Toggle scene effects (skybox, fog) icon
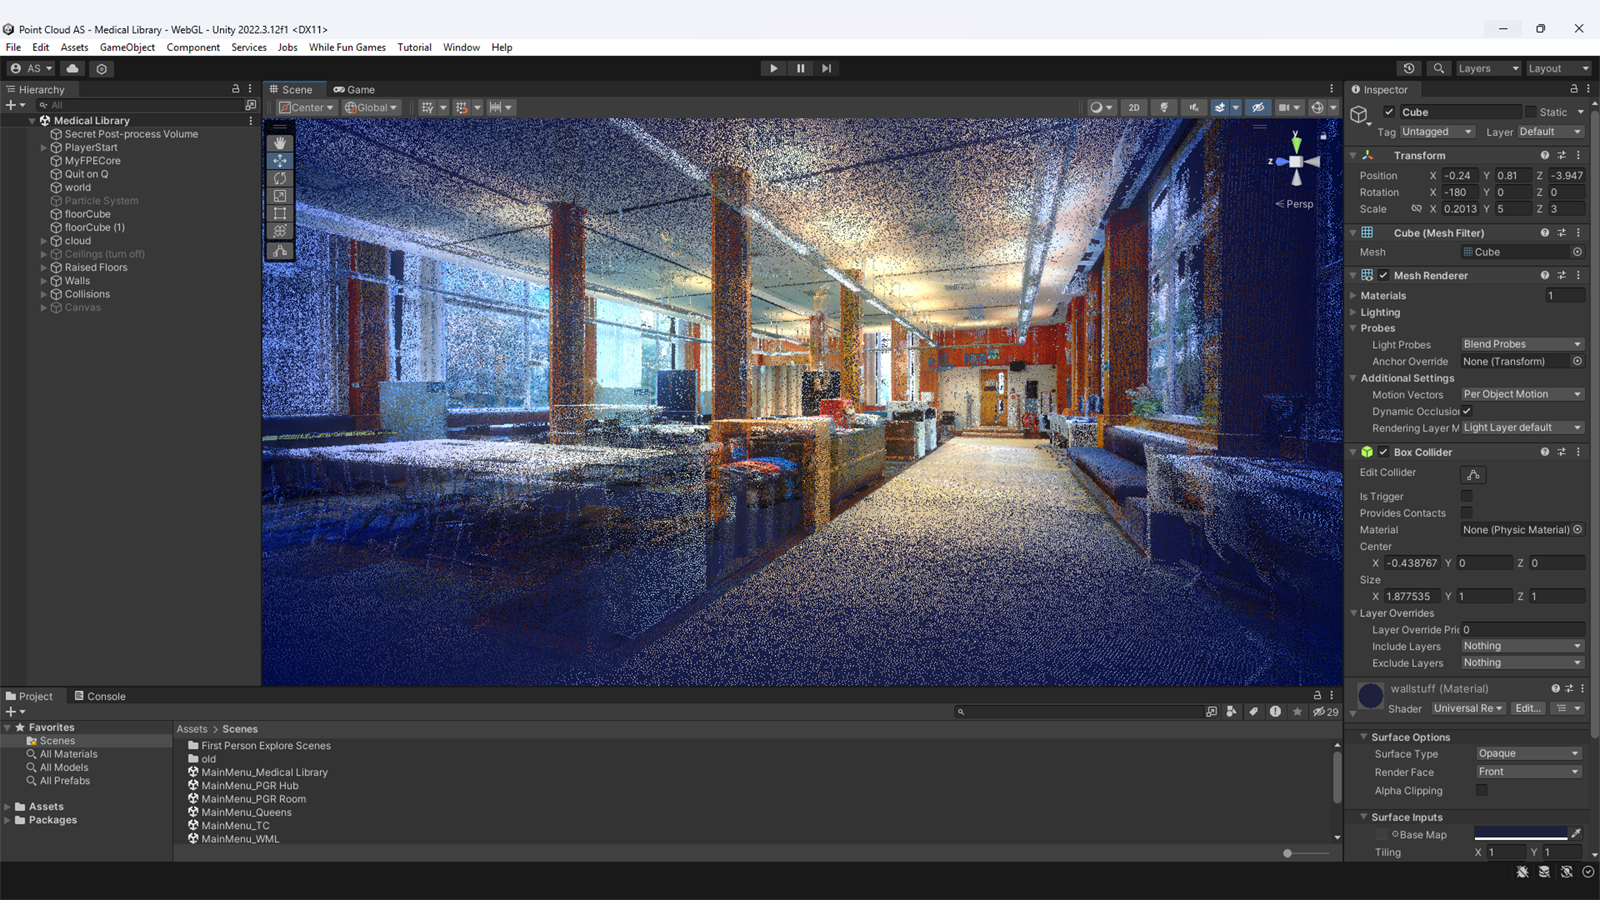 [1220, 108]
